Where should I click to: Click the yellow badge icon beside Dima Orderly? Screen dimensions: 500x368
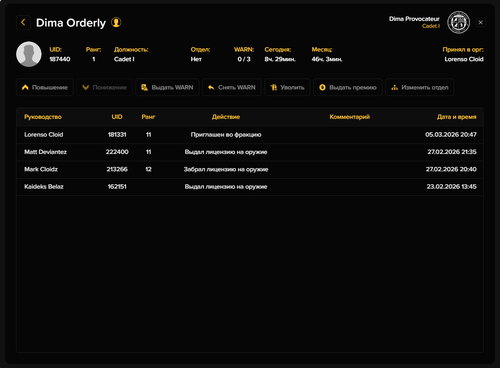click(116, 22)
